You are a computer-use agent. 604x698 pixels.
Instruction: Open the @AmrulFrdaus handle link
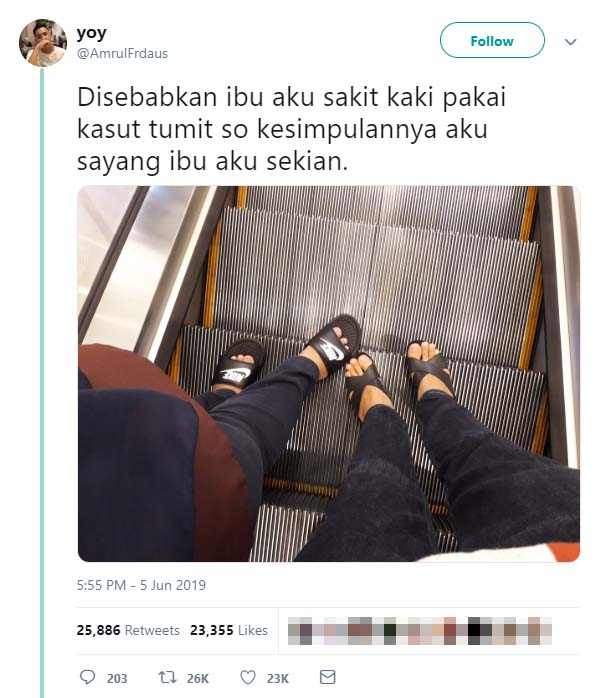click(x=122, y=53)
